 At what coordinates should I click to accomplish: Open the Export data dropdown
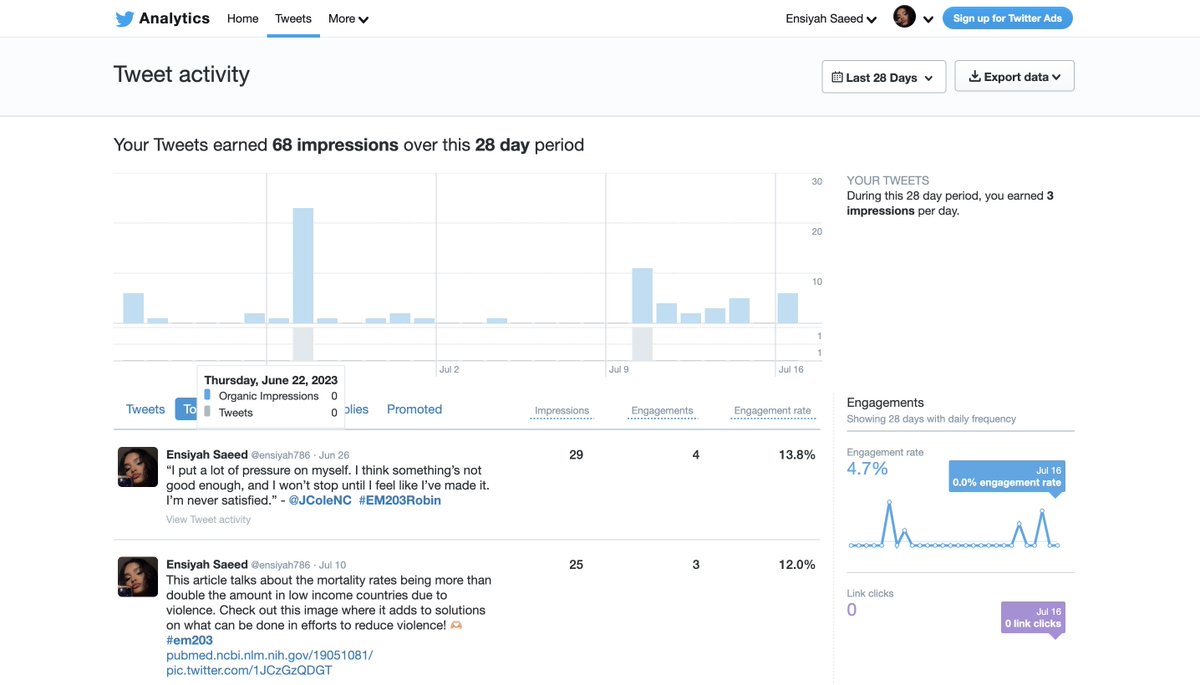coord(1015,76)
